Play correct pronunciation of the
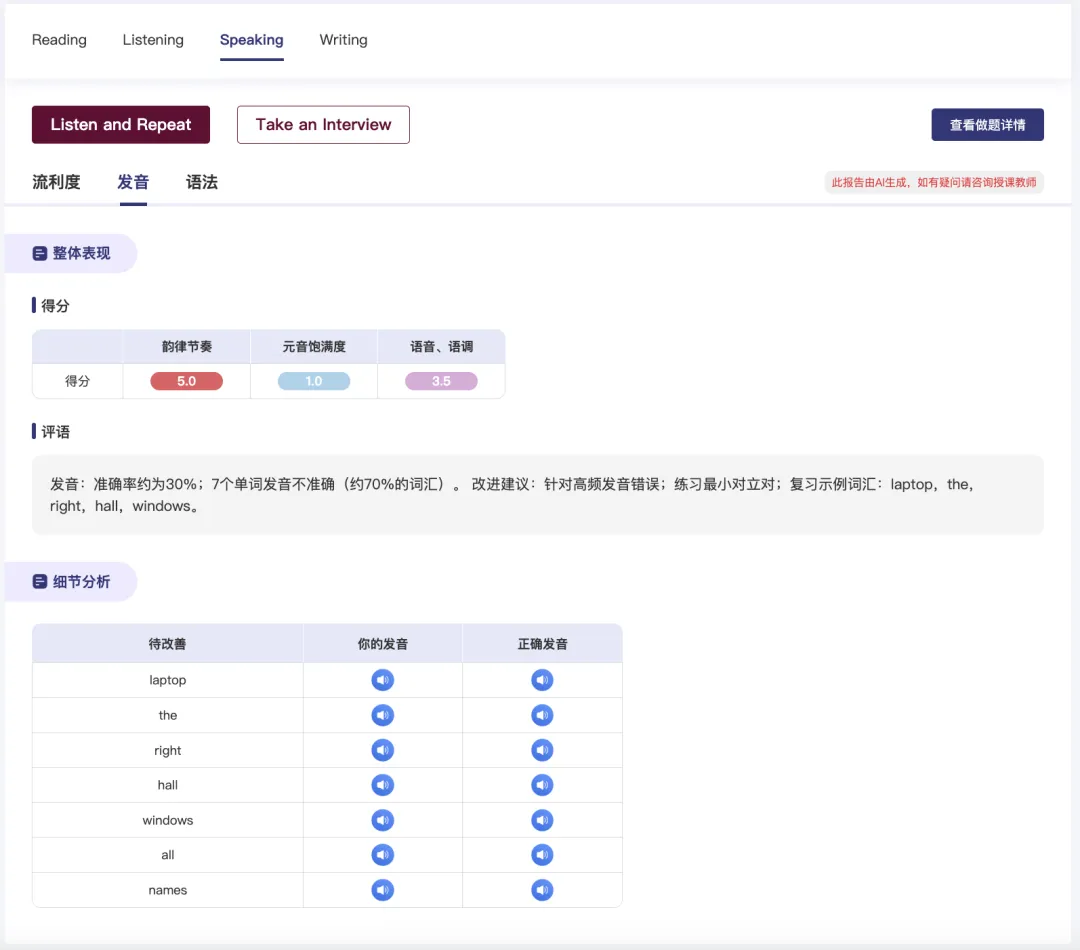1080x950 pixels. pos(542,715)
